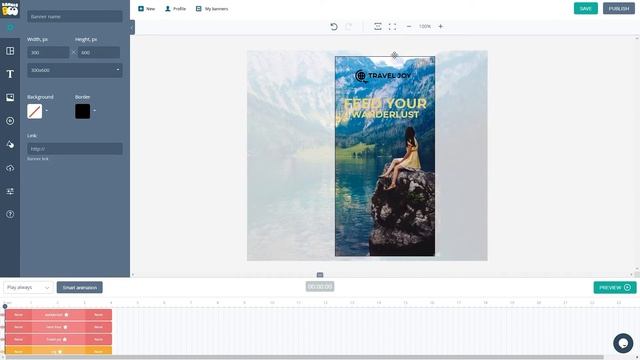Select the TRAVEL JOY logo on banner
Viewport: 640px width, 360px height.
click(x=383, y=76)
